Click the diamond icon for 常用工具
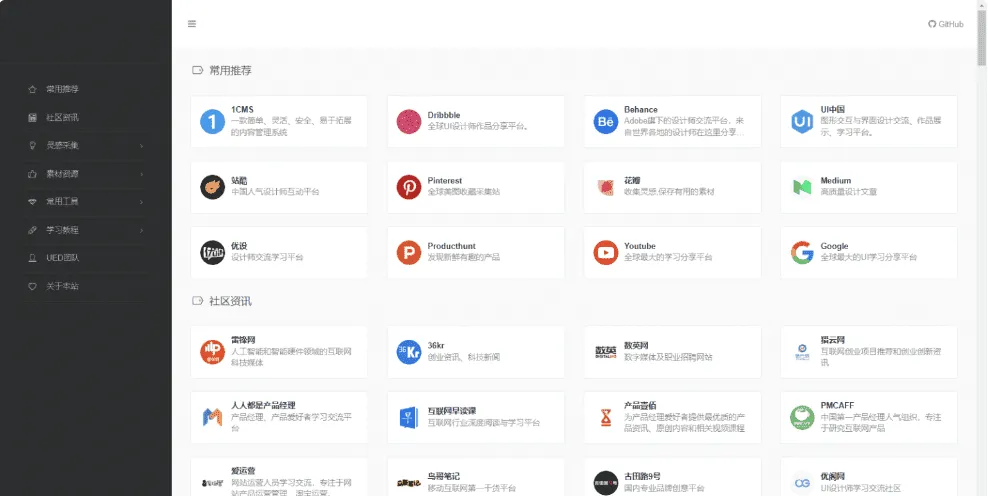Viewport: 988px width, 496px height. (x=32, y=202)
